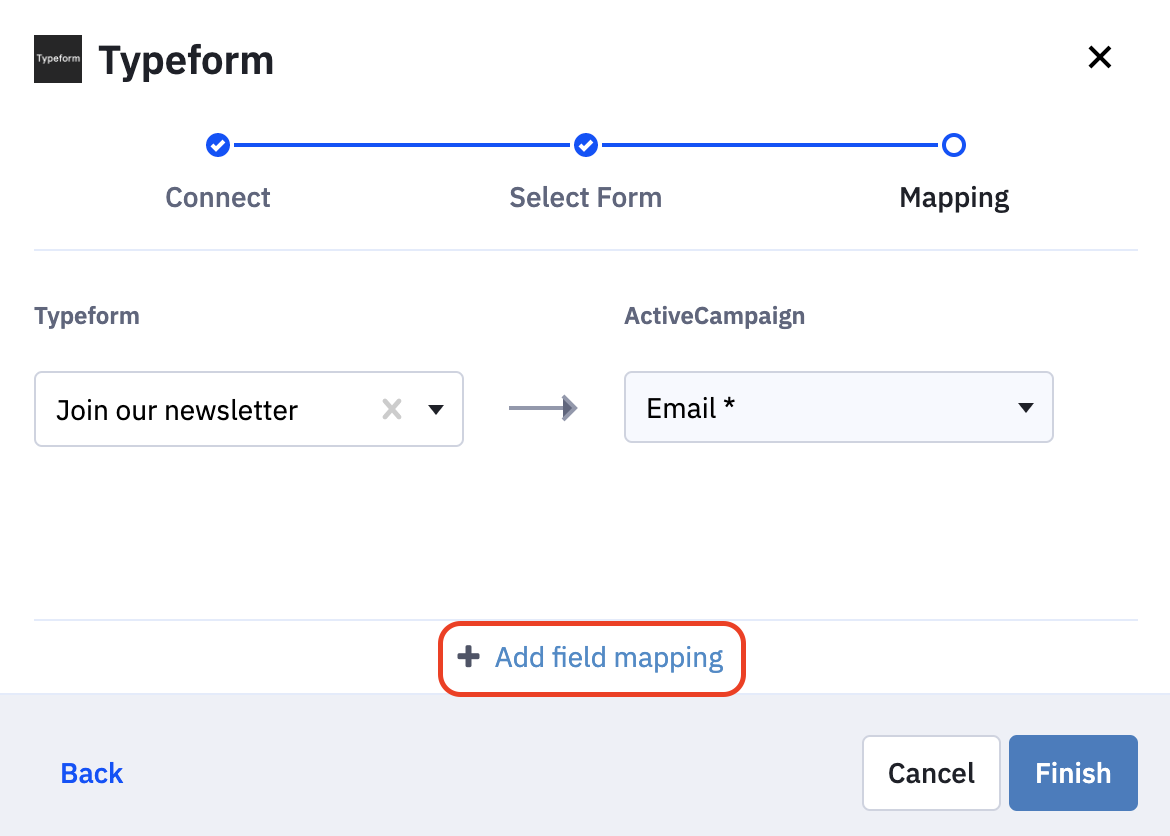
Task: Click the plus icon beside Add field mapping
Action: tap(469, 657)
